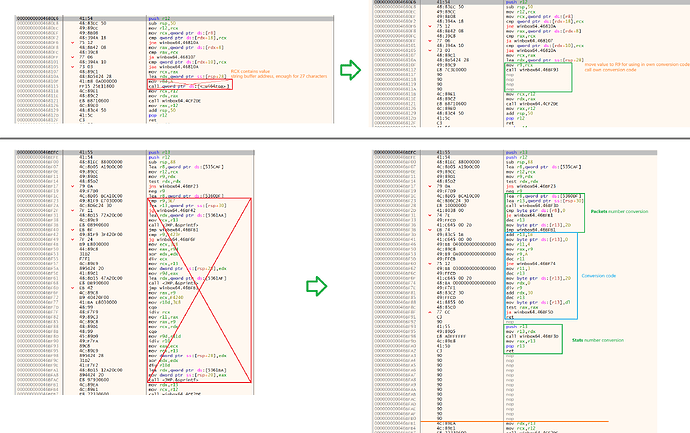This screenshot has width=690, height=433.
Task: Select the 'mov r13,rdx' instruction
Action: coord(521,331)
